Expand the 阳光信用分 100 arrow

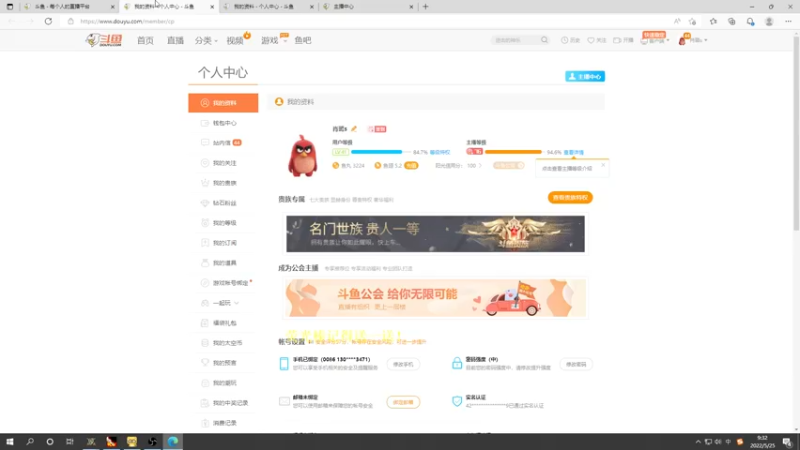pyautogui.click(x=480, y=166)
